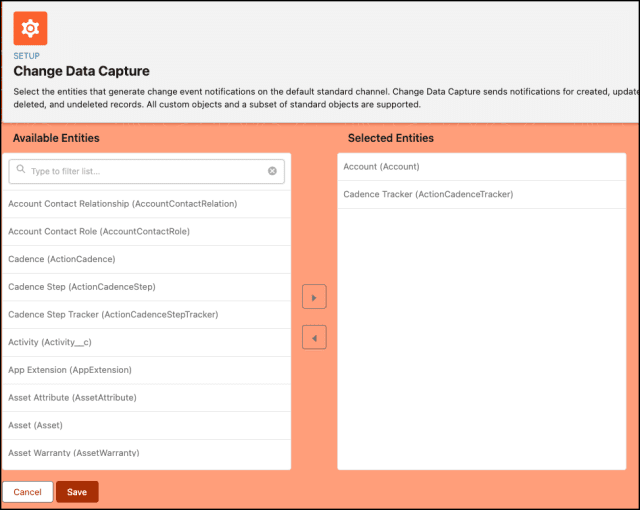This screenshot has width=640, height=510.
Task: Select Cadence Tracker in Selected Entities
Action: click(428, 194)
